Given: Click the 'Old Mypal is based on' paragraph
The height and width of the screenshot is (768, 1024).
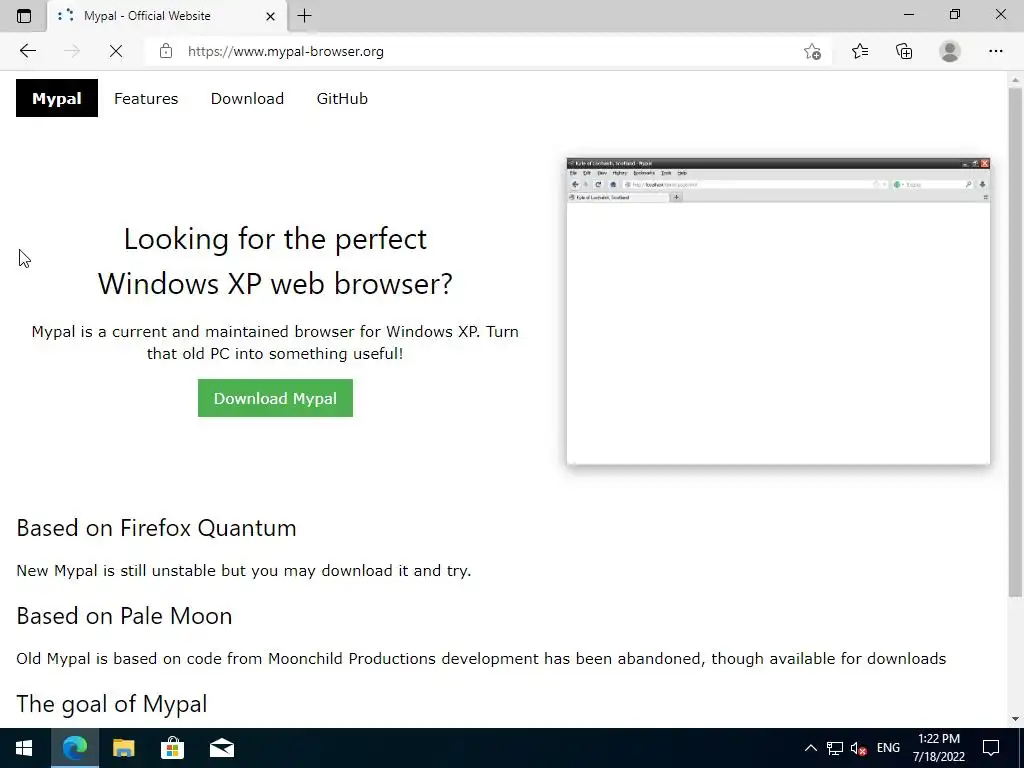Looking at the screenshot, I should coord(481,658).
